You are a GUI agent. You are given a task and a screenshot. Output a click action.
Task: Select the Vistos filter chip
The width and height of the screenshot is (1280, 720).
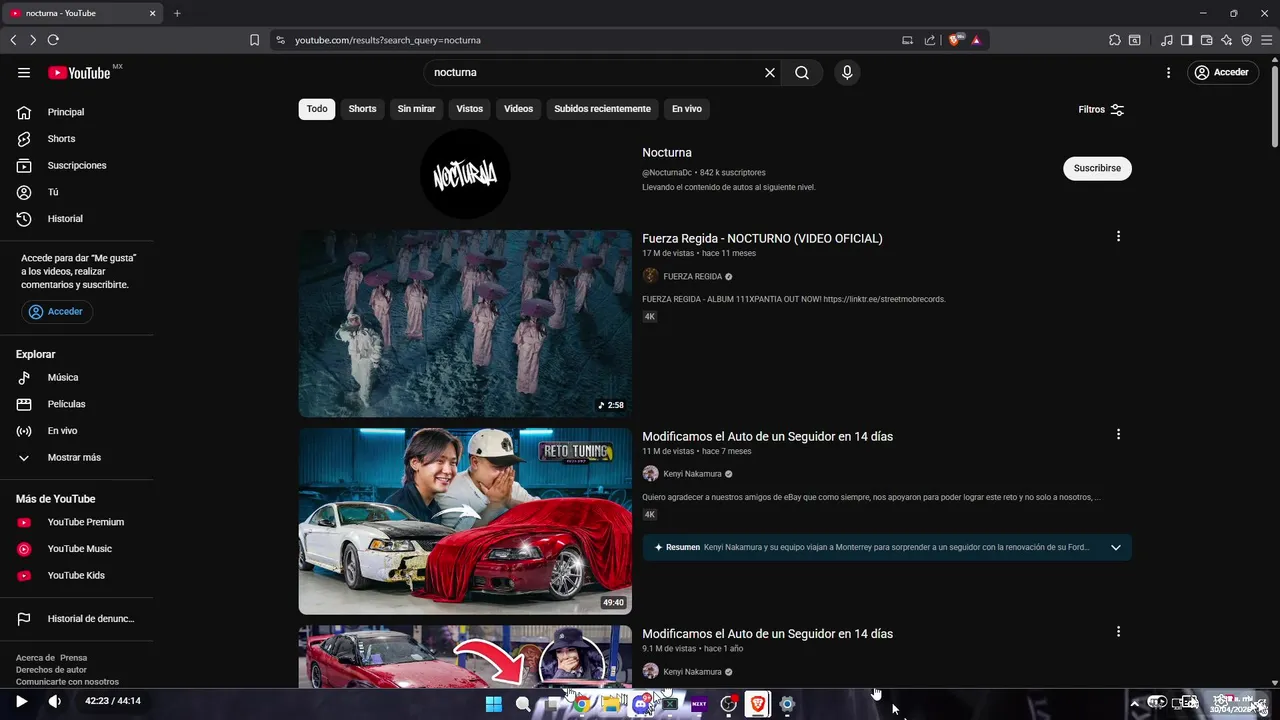[x=469, y=109]
